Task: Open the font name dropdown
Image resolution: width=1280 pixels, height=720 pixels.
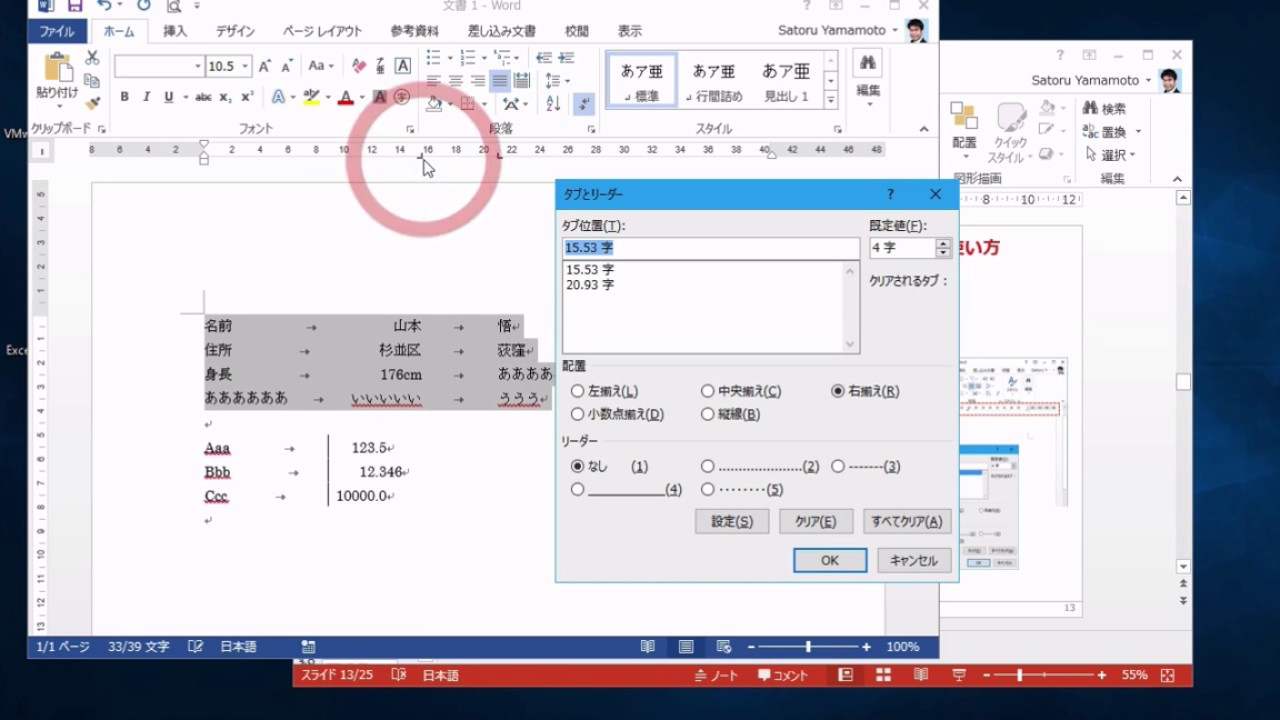Action: click(197, 66)
